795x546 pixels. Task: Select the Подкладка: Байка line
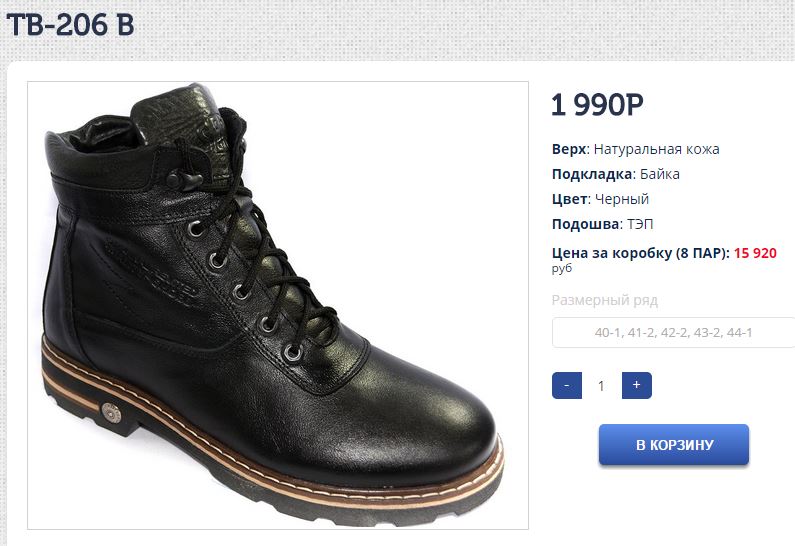tap(616, 174)
